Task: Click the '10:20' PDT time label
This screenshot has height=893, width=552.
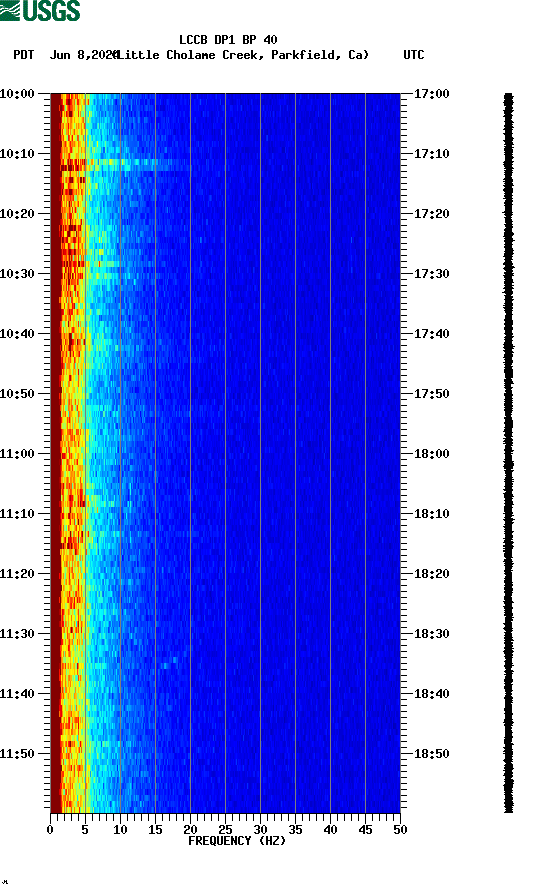Action: click(17, 214)
